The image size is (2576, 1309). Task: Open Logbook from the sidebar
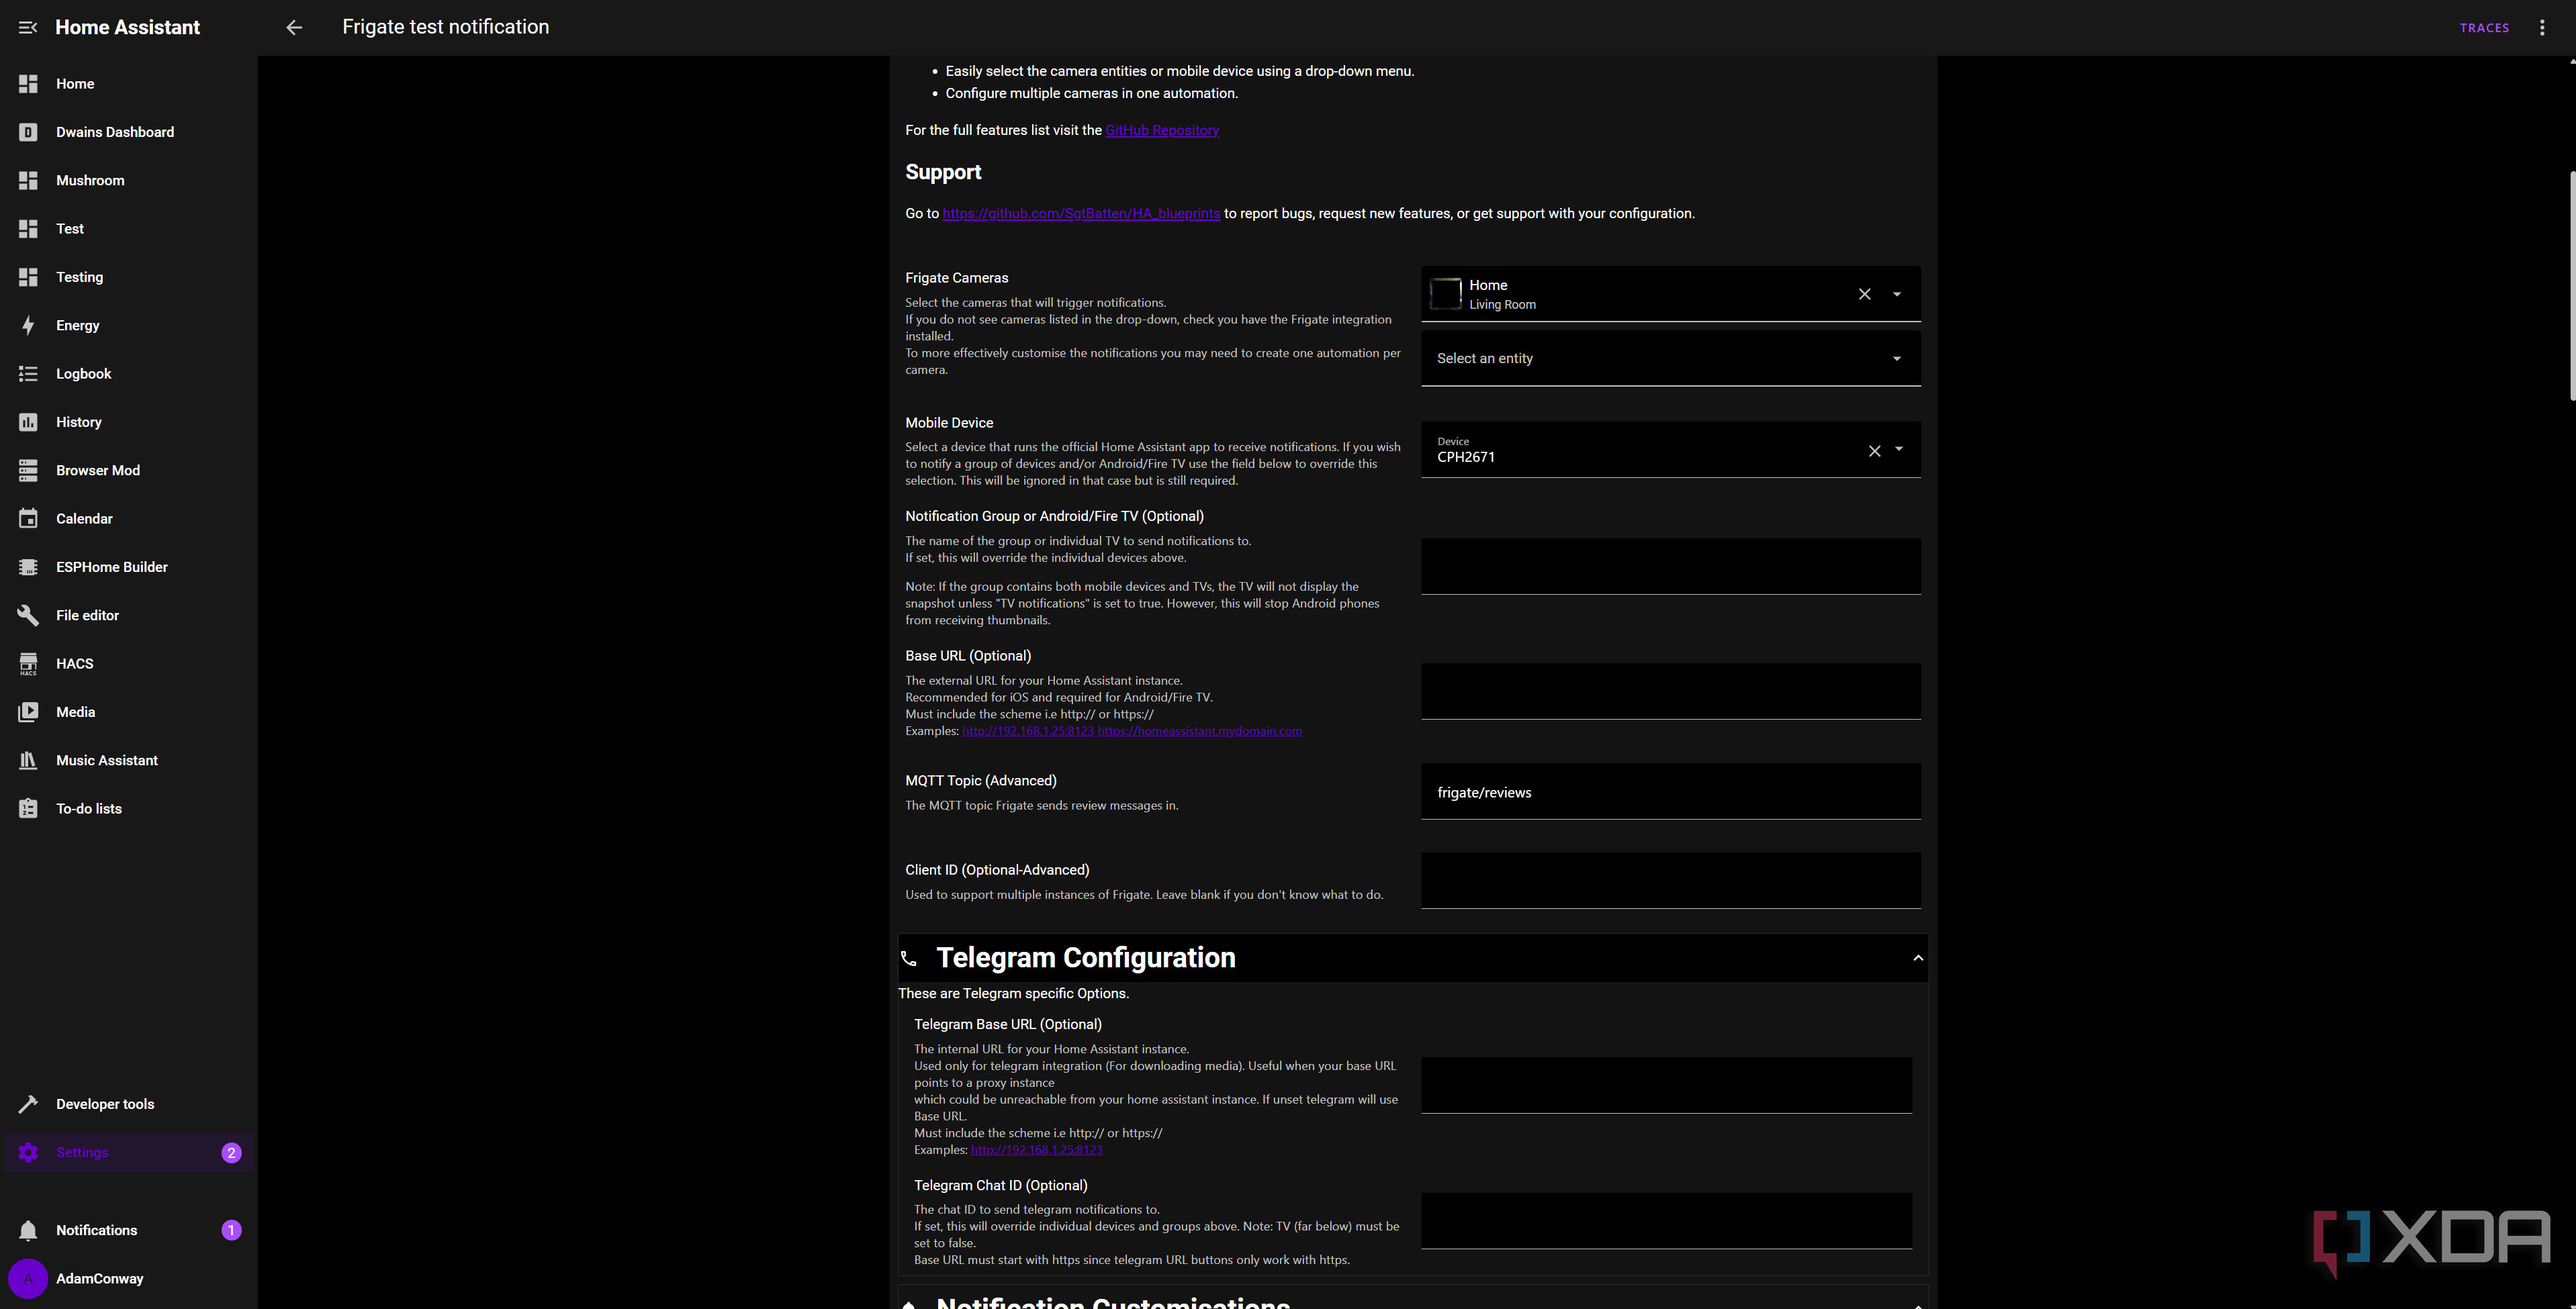coord(128,374)
